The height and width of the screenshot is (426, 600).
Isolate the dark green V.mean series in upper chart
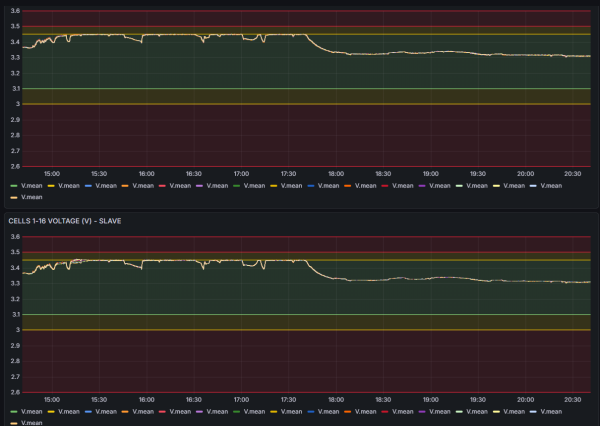point(254,186)
